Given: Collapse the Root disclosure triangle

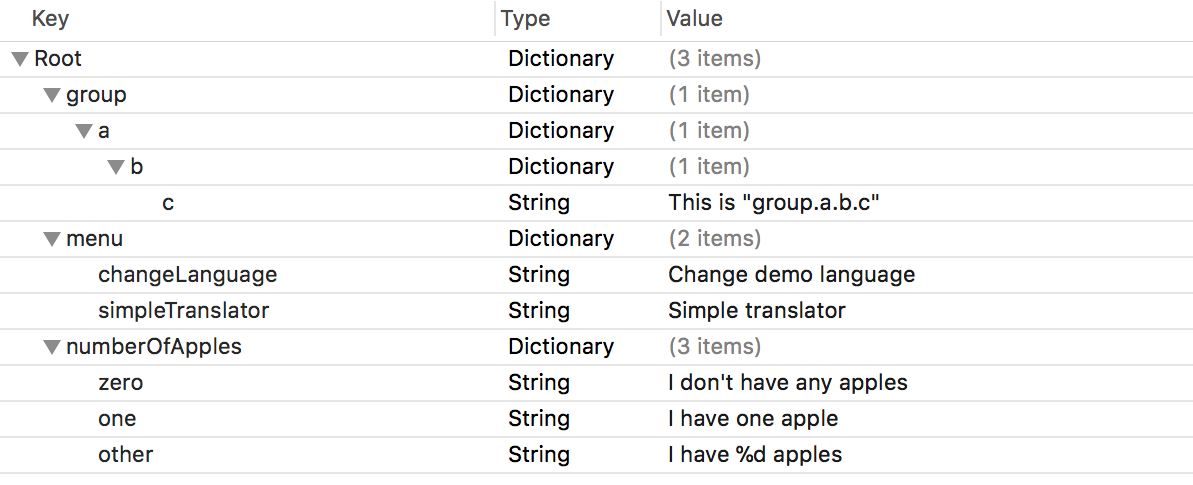Looking at the screenshot, I should click(20, 59).
